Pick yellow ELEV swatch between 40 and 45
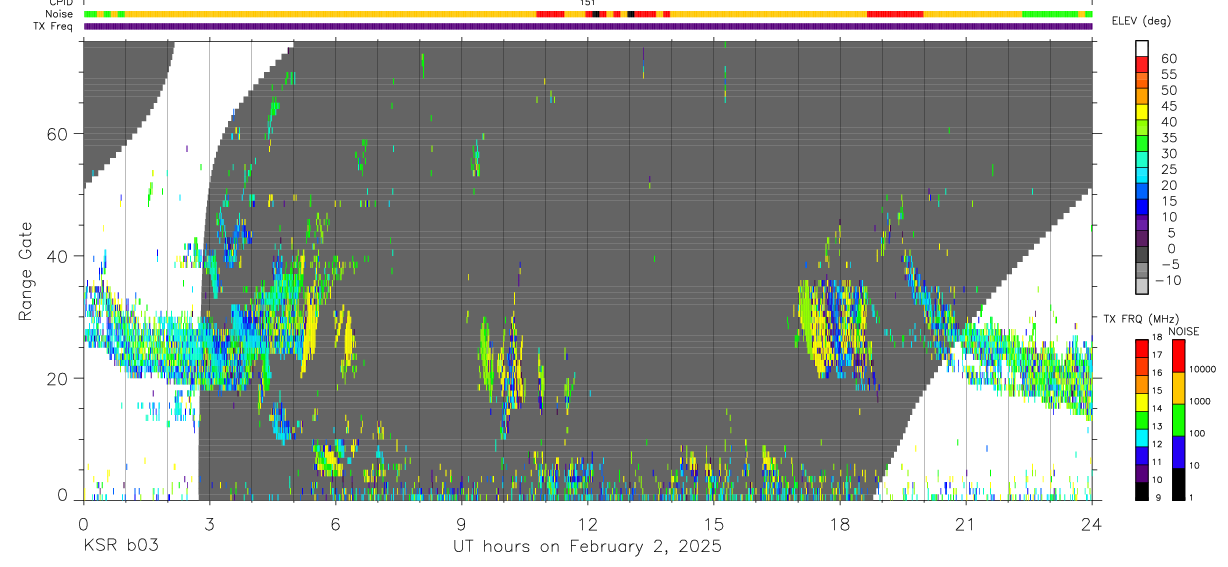The width and height of the screenshot is (1228, 567). (1142, 113)
